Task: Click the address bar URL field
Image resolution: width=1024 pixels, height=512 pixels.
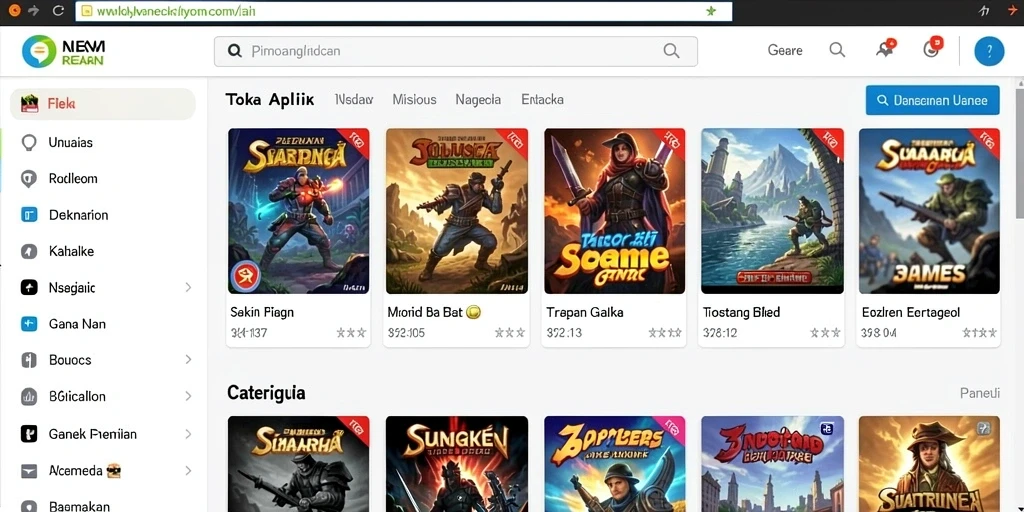Action: point(404,11)
